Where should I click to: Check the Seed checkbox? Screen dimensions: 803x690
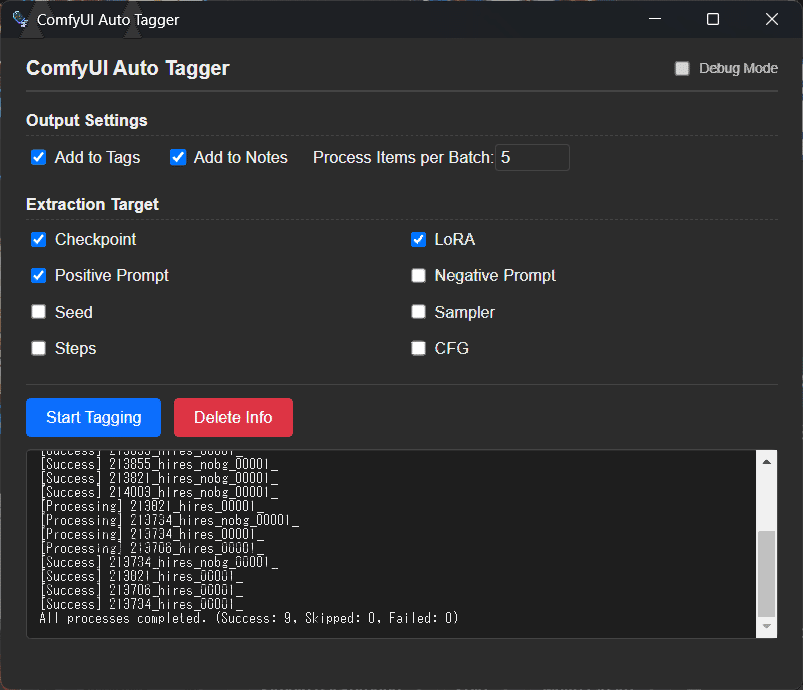click(x=39, y=312)
